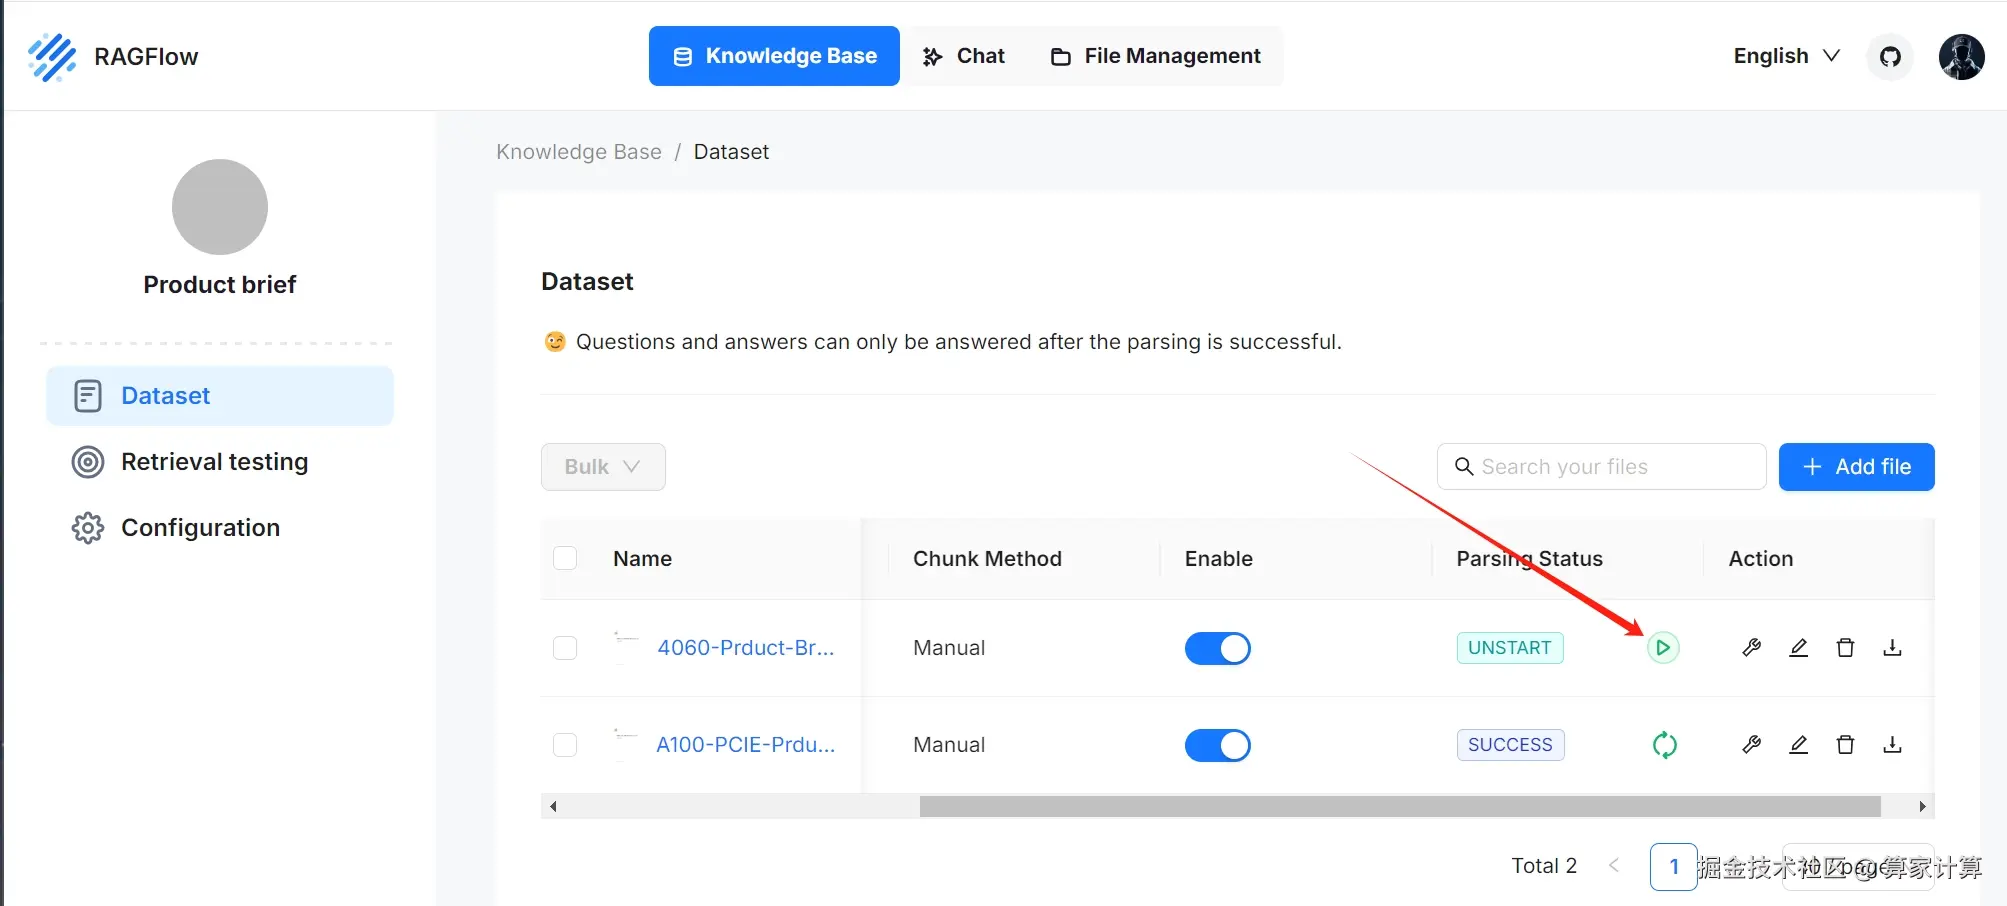Go to Knowledge Base breadcrumb link
Image resolution: width=2007 pixels, height=906 pixels.
[x=579, y=152]
